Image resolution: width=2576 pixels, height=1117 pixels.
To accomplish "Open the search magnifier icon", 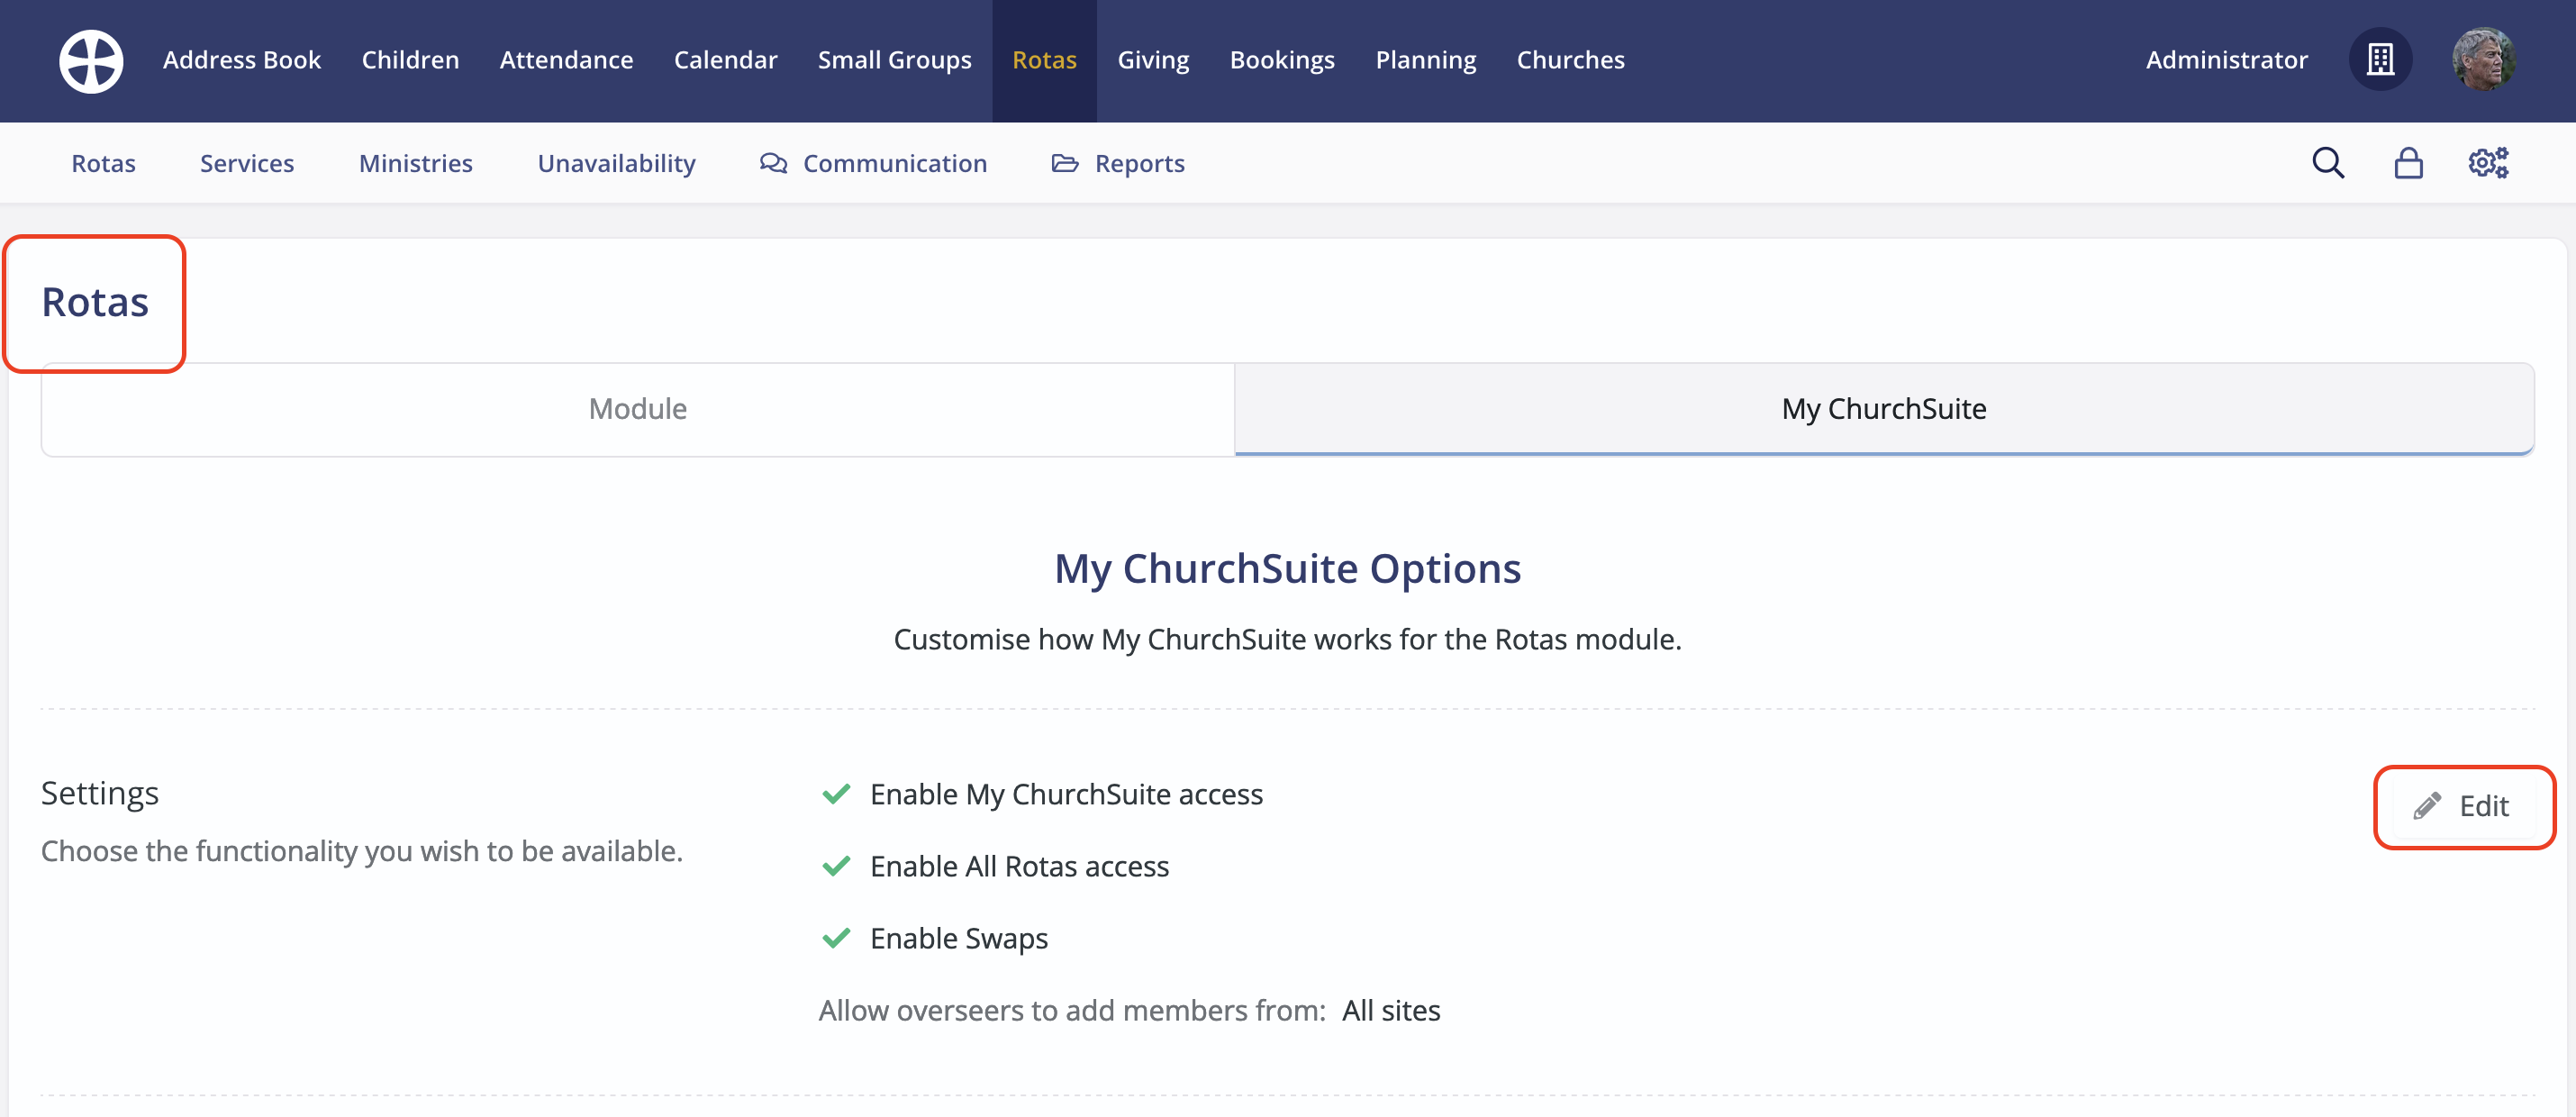I will click(x=2327, y=163).
